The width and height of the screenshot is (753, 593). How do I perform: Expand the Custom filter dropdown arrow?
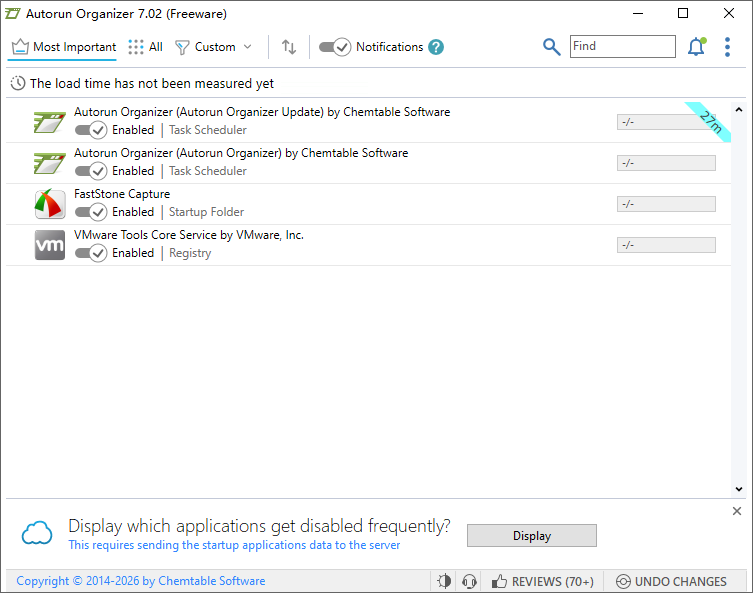click(248, 47)
